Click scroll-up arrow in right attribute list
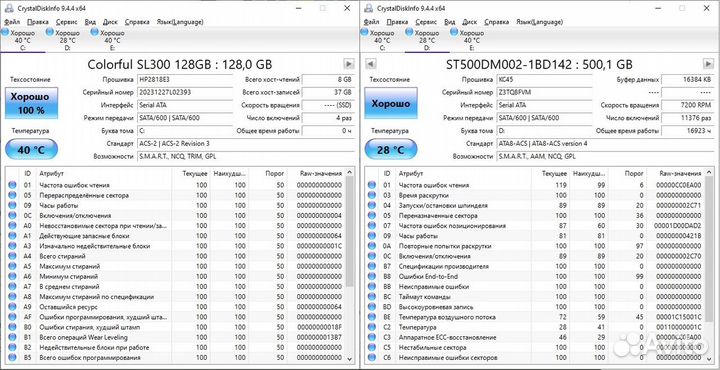720x370 pixels. pos(709,173)
